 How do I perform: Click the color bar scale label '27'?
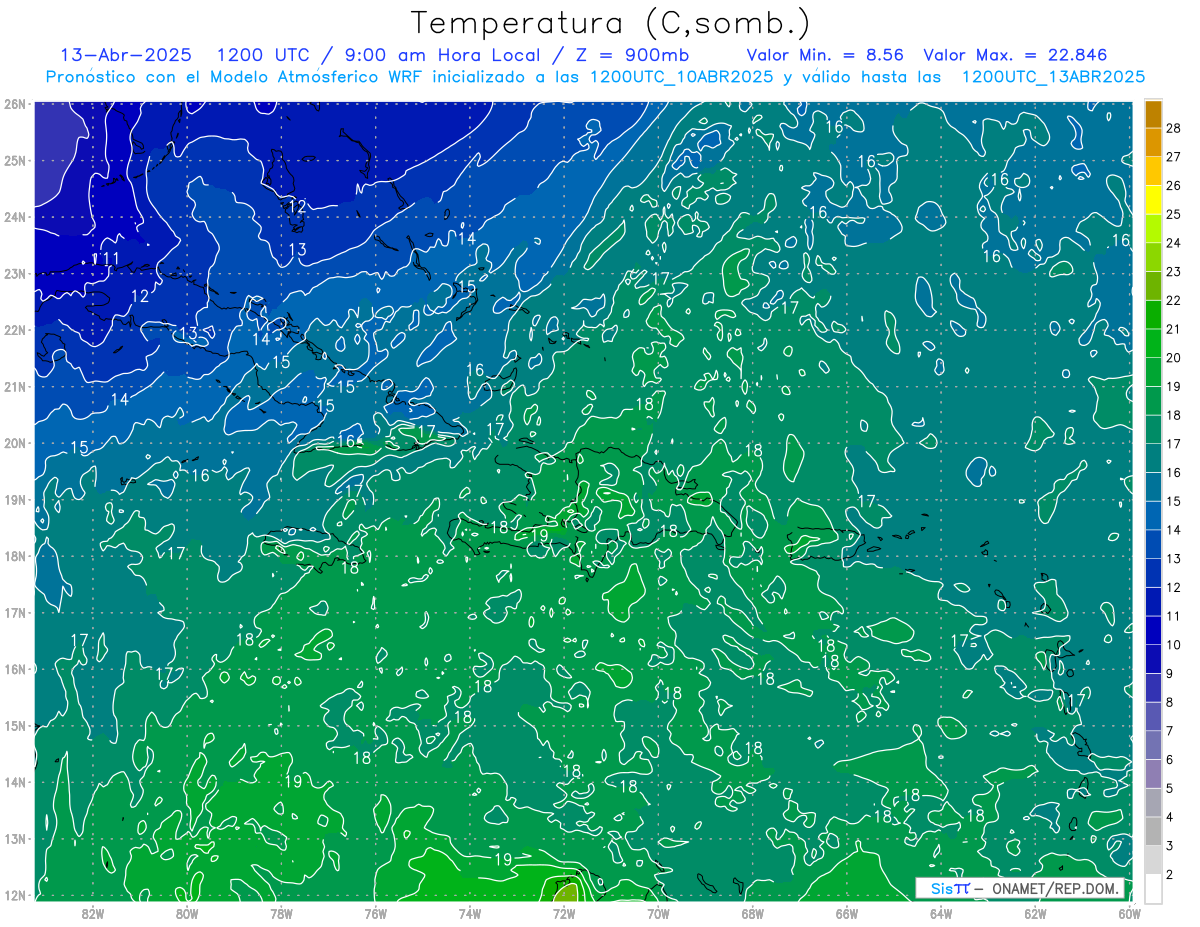(1174, 157)
